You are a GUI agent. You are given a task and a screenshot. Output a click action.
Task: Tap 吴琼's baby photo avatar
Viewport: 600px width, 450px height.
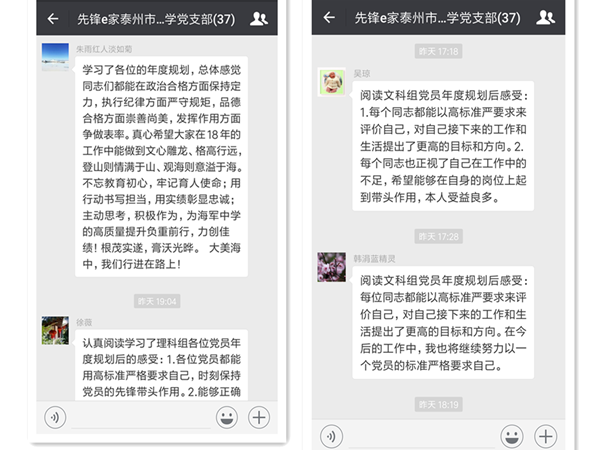pos(332,82)
